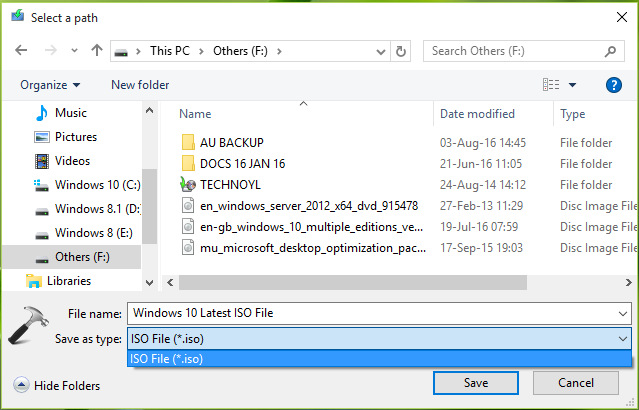Click the mu_microsoft_desktop disc image icon
The width and height of the screenshot is (639, 410).
[188, 248]
